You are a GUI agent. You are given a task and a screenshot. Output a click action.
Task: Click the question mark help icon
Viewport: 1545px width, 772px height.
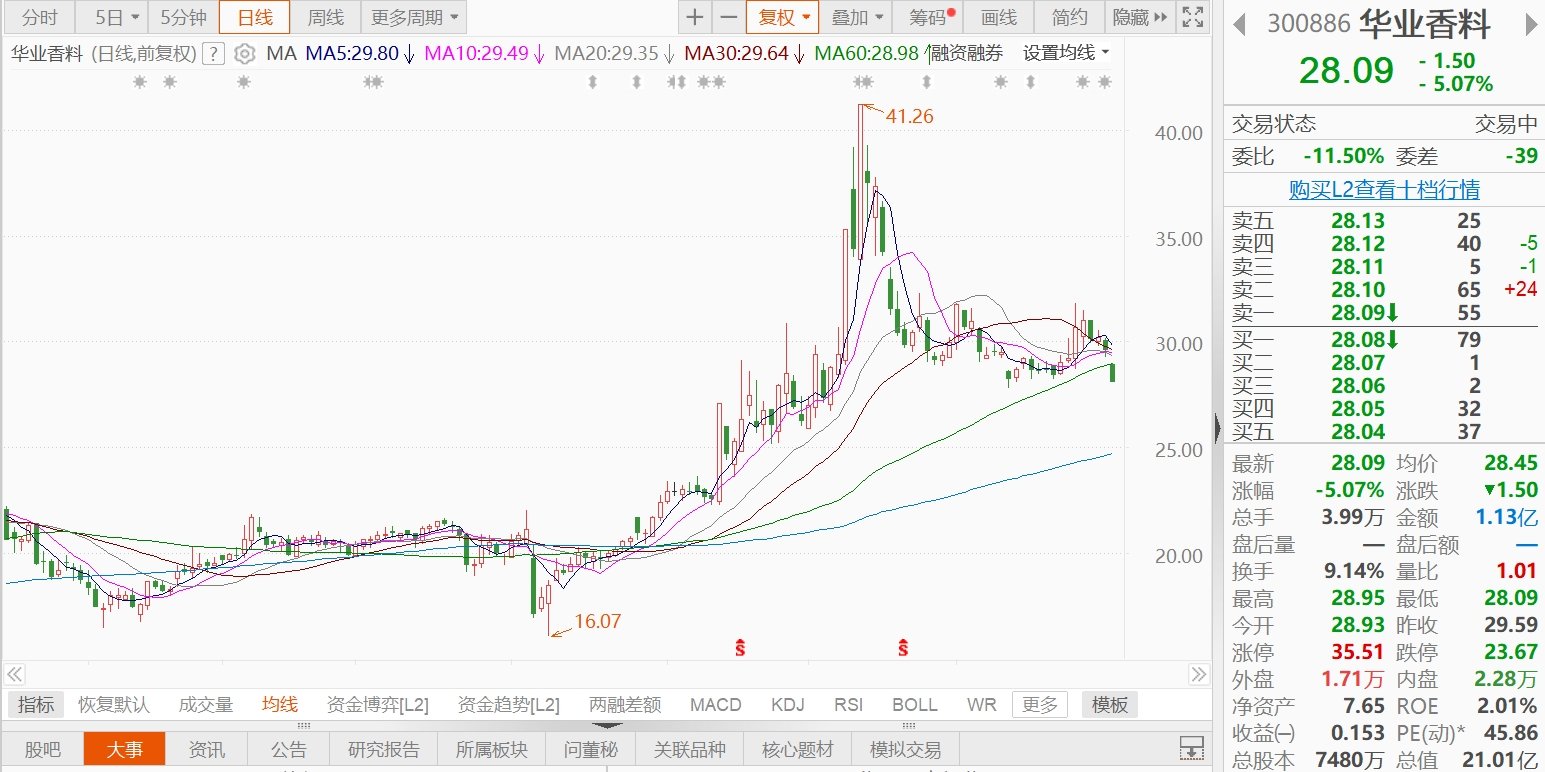click(x=213, y=54)
